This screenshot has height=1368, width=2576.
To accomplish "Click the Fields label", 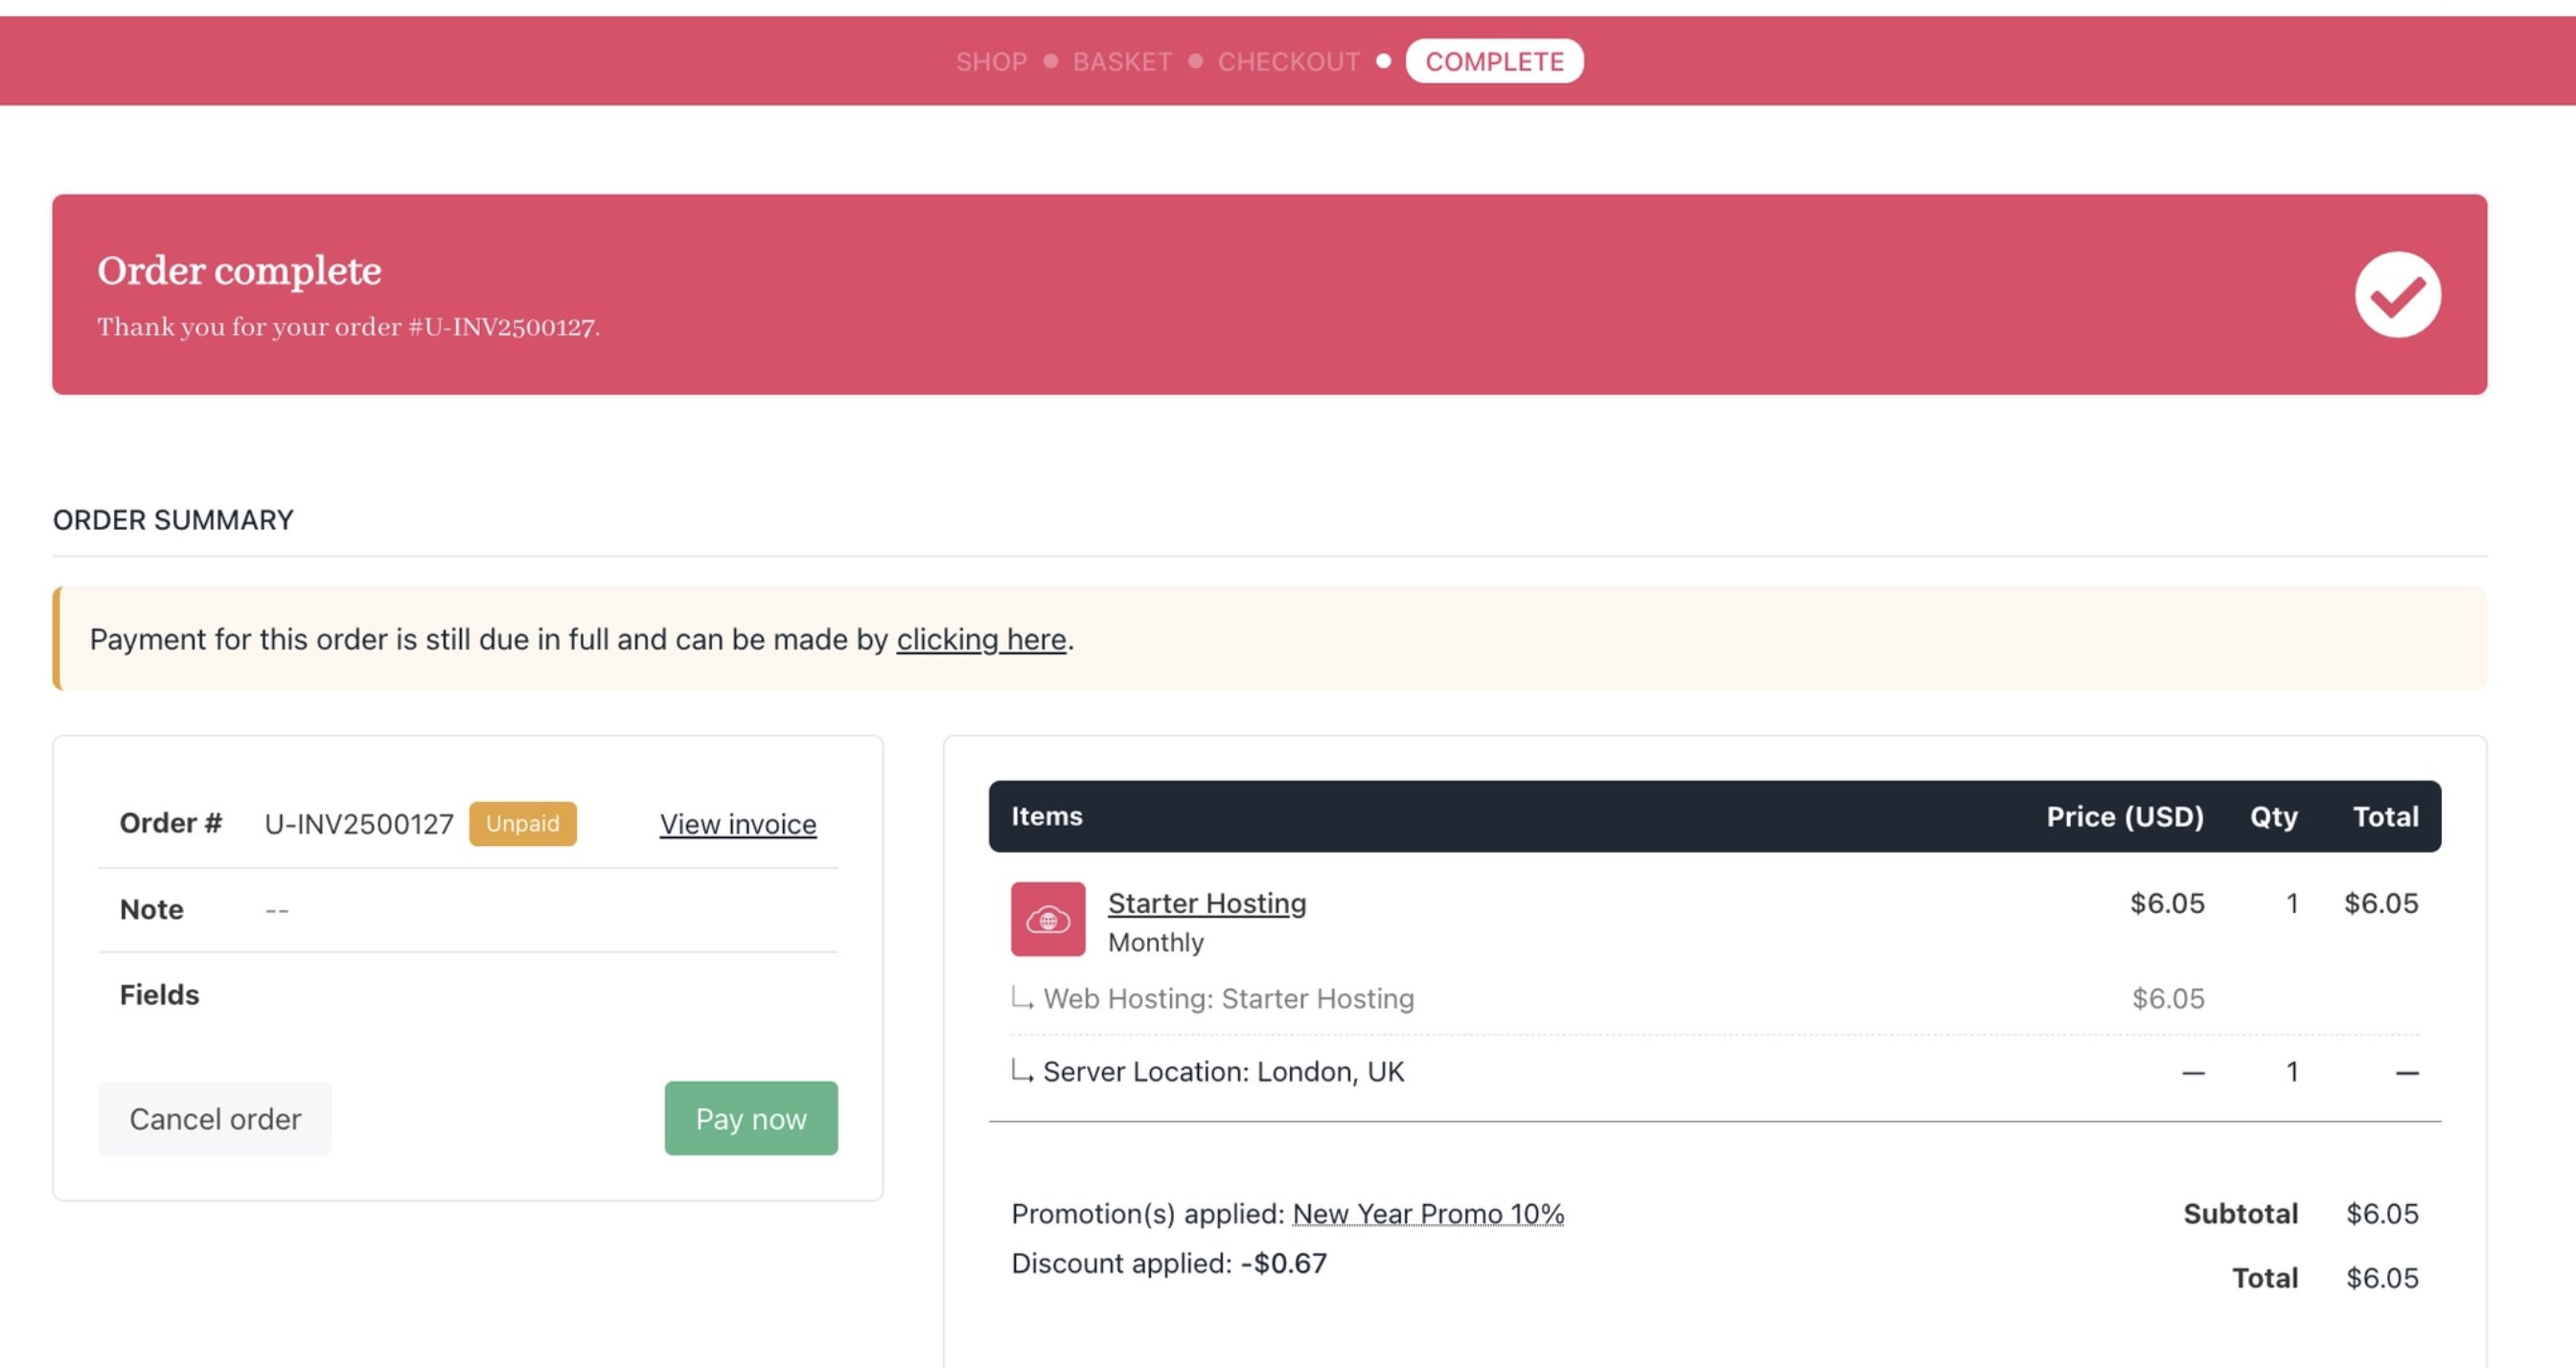I will [159, 994].
